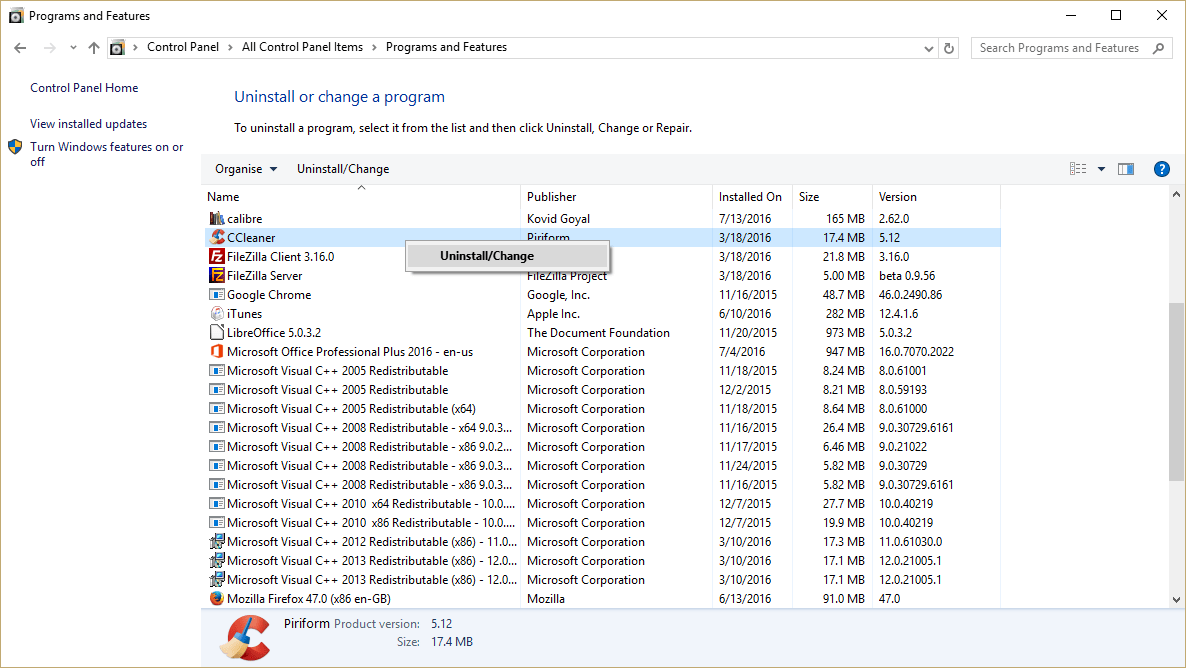Click the iTunes program icon
Image resolution: width=1186 pixels, height=668 pixels.
tap(216, 314)
